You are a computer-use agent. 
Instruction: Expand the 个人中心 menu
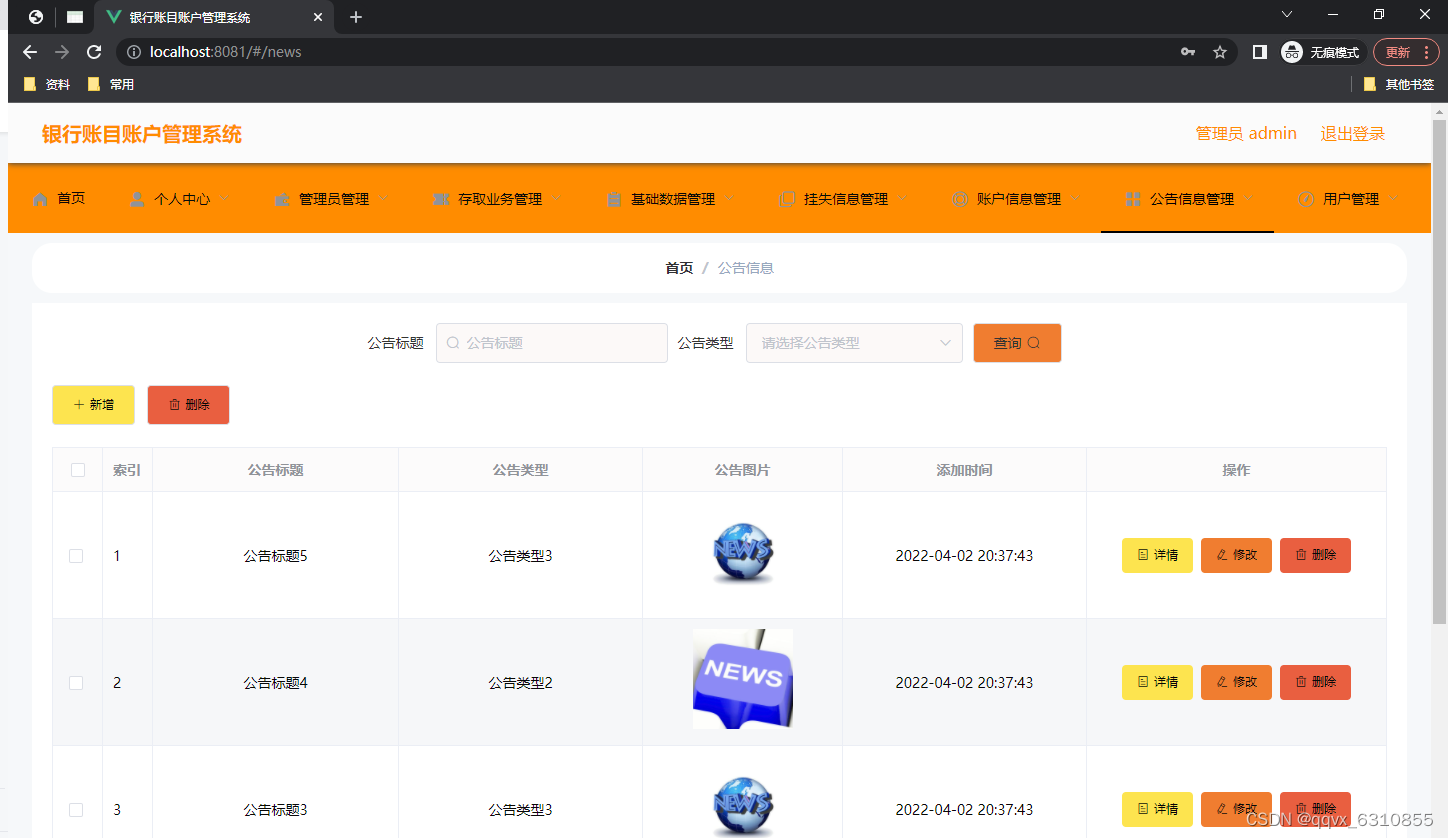180,199
